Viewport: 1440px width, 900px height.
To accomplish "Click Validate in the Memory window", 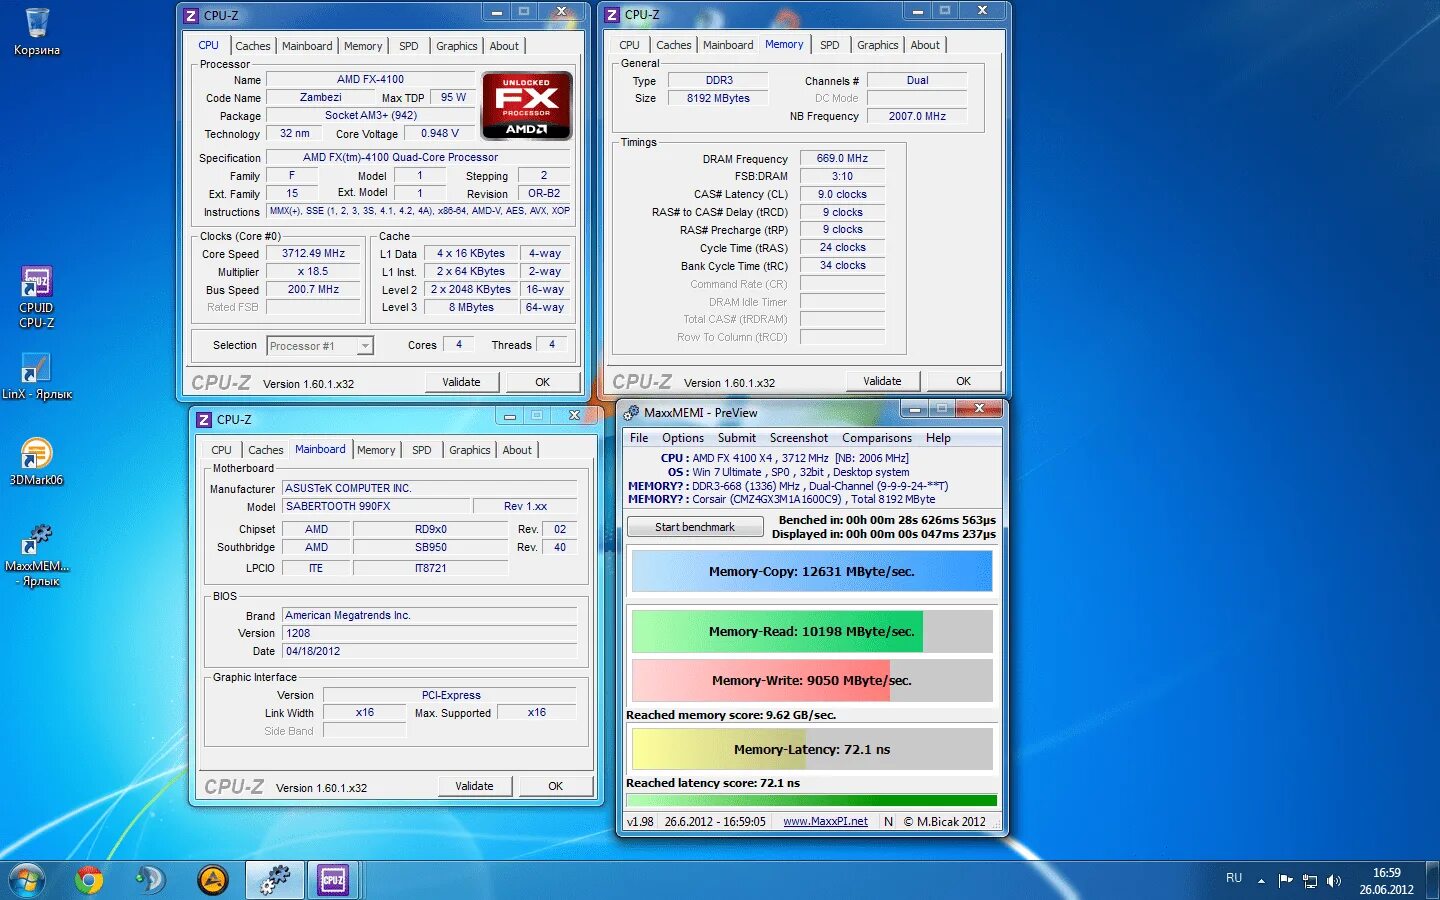I will pos(882,381).
